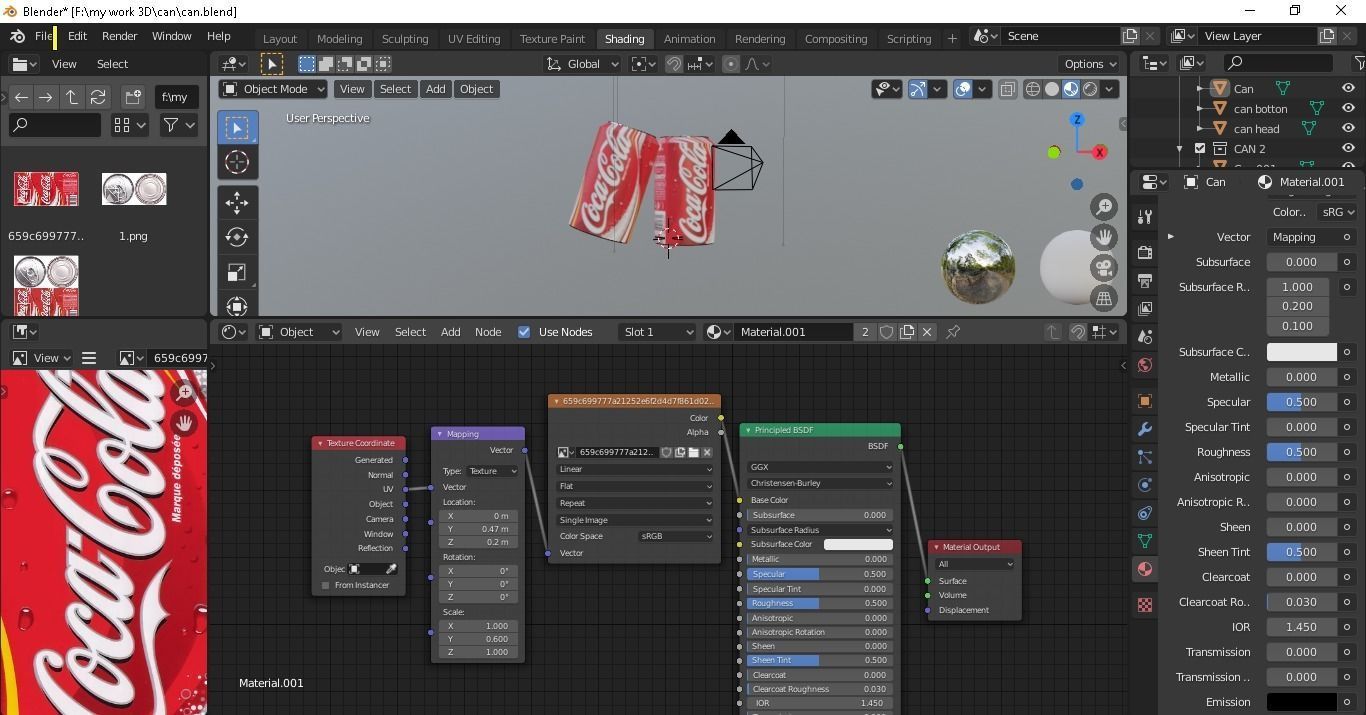Image resolution: width=1366 pixels, height=715 pixels.
Task: Select the Select Box tool in viewport
Action: (237, 128)
